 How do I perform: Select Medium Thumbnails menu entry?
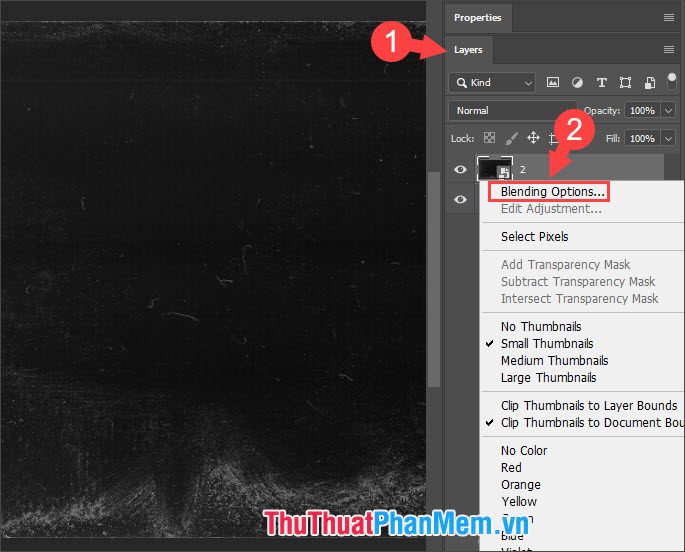[554, 360]
